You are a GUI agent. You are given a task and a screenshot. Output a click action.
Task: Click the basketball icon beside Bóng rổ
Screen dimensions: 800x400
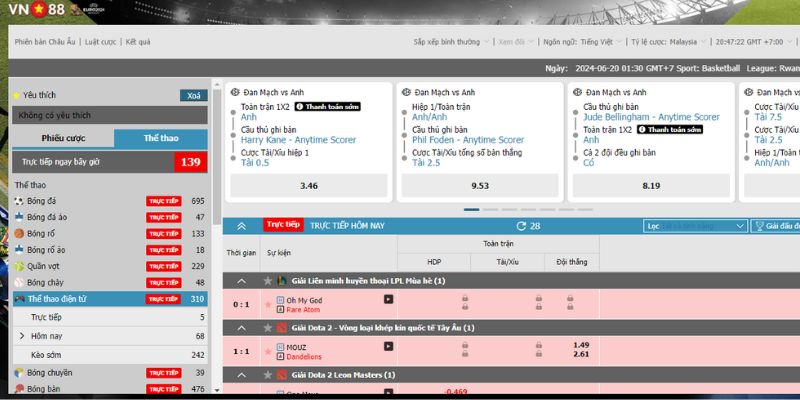click(19, 234)
